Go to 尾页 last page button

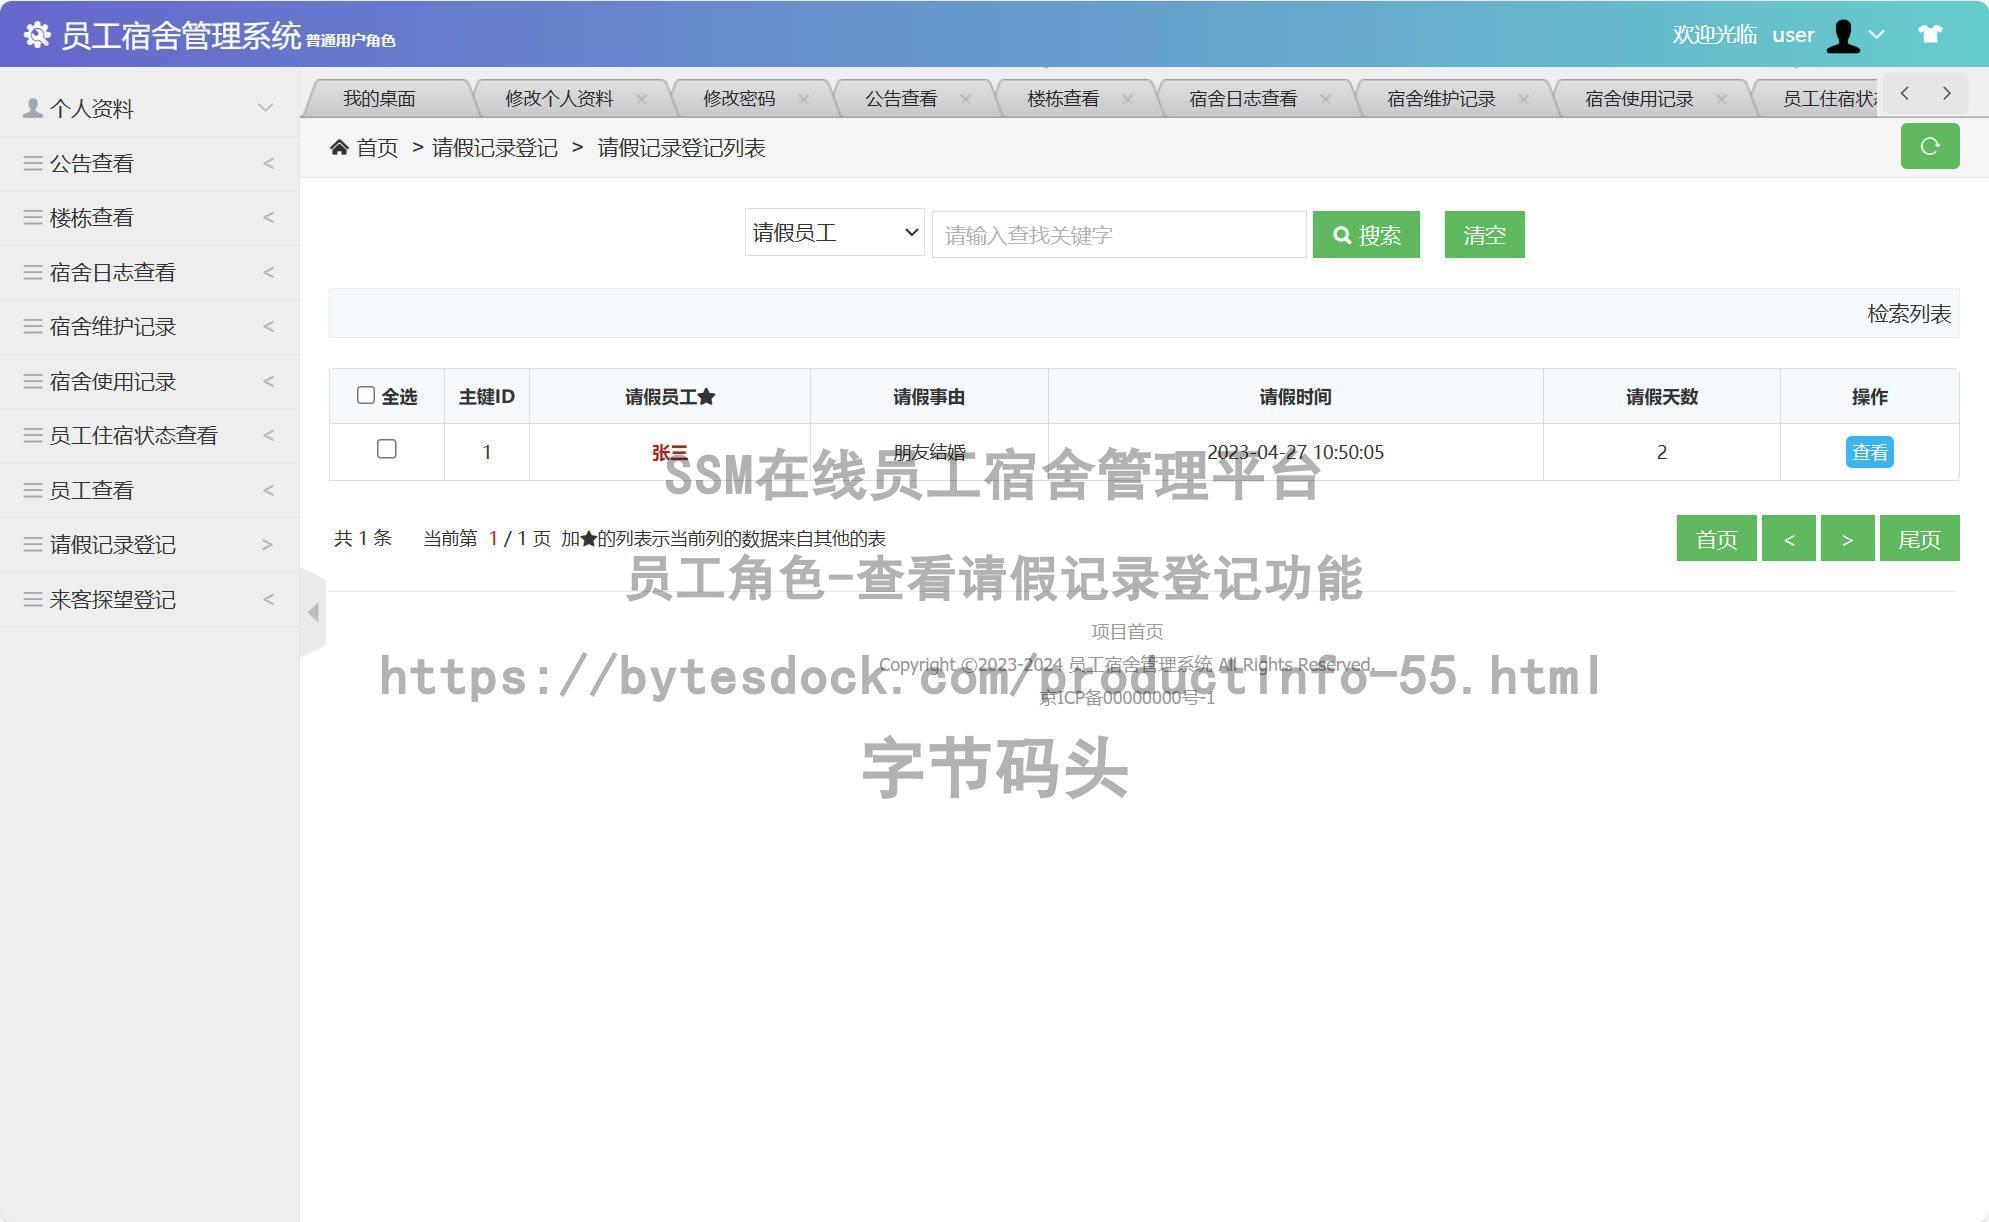1919,539
